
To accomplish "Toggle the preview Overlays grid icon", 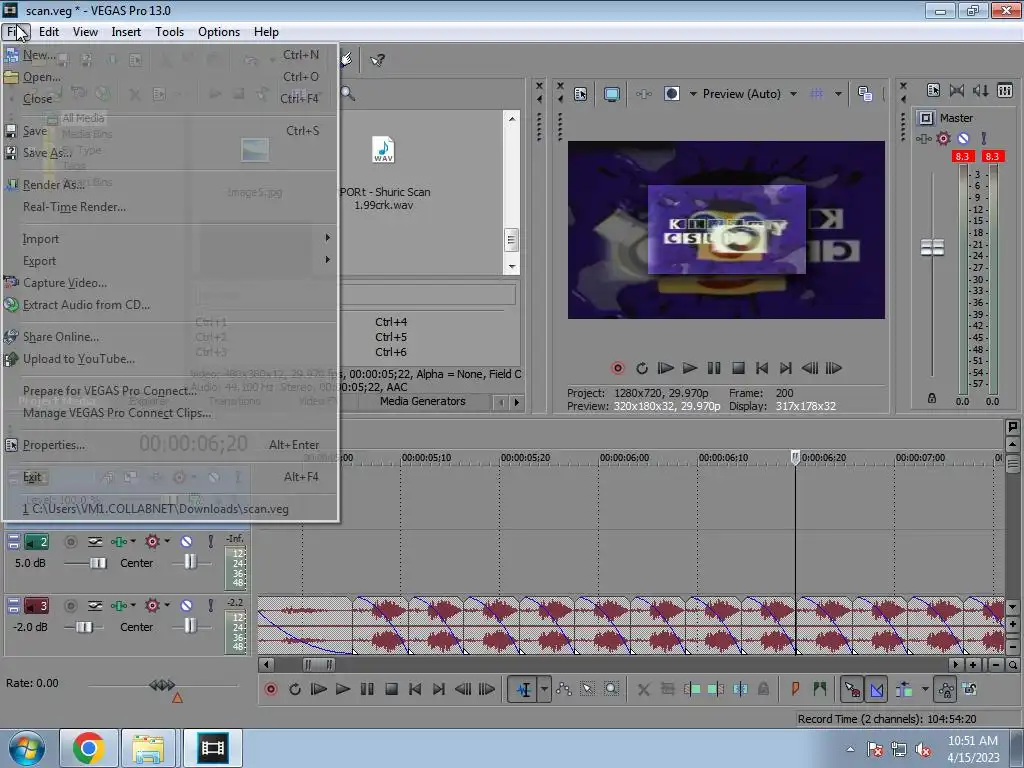I will pos(817,94).
